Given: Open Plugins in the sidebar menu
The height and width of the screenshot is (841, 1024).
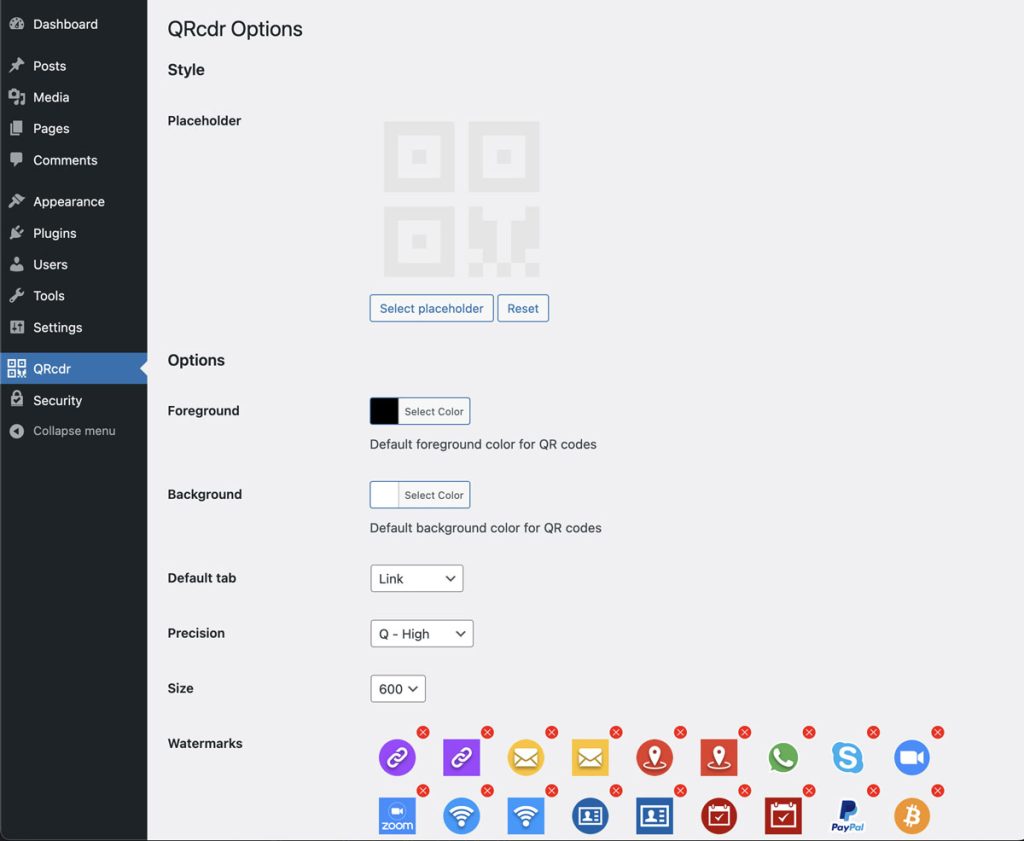Looking at the screenshot, I should [x=55, y=233].
